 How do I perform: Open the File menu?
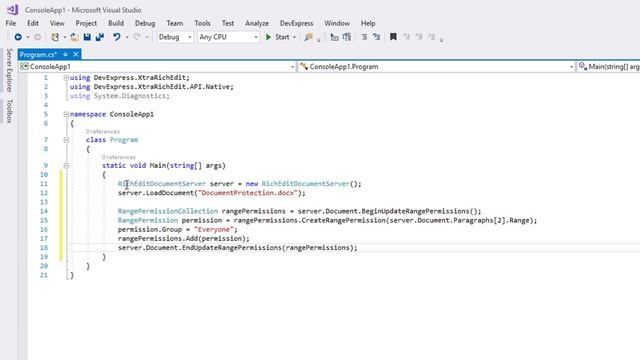click(x=11, y=23)
